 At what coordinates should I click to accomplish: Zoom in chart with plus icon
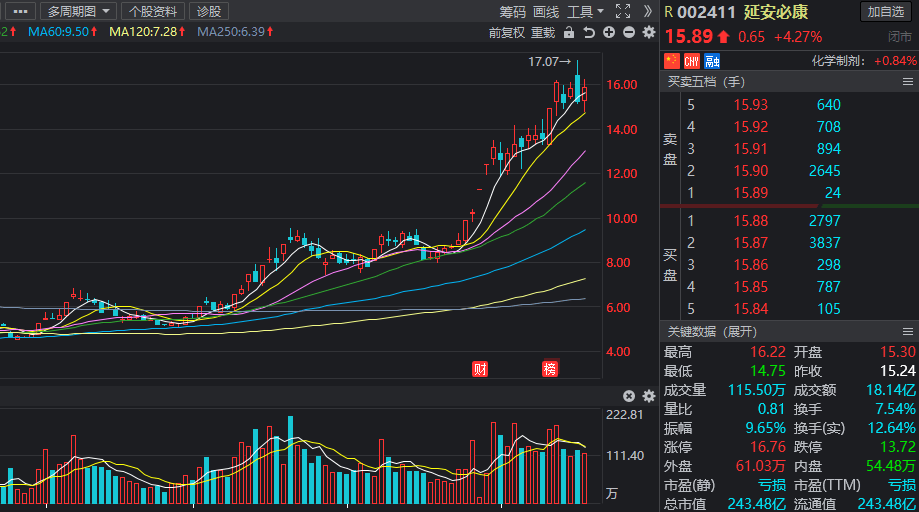pos(609,32)
